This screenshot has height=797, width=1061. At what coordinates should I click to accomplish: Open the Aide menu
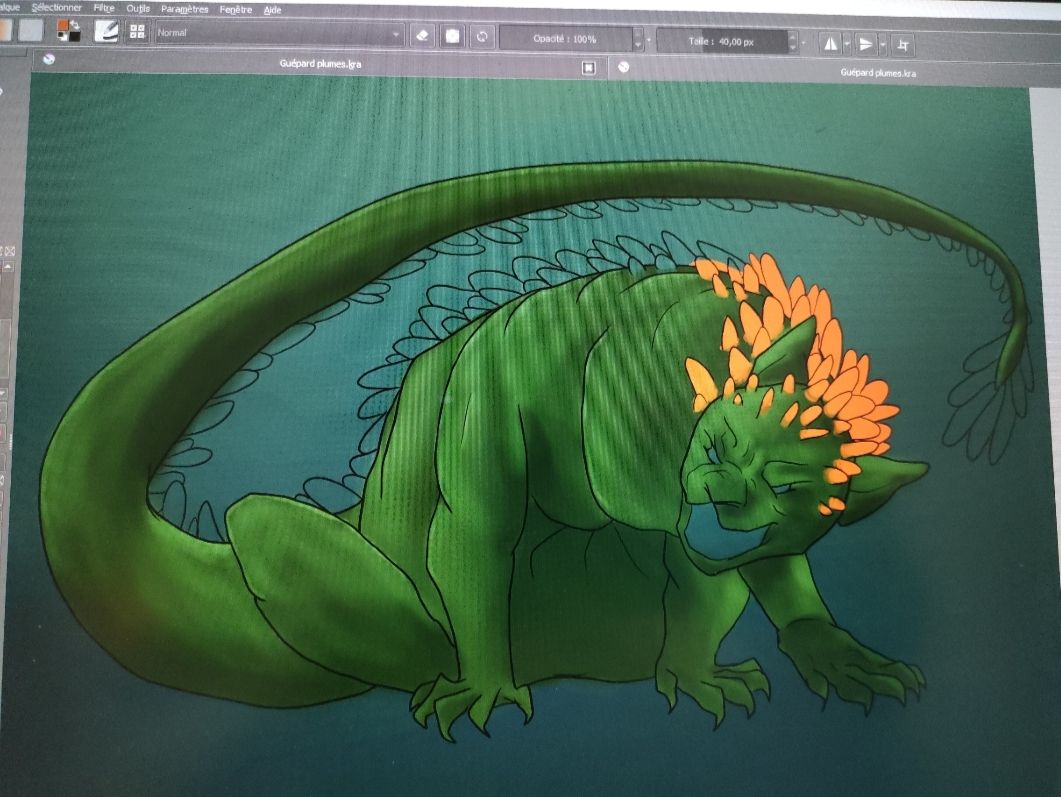(272, 10)
